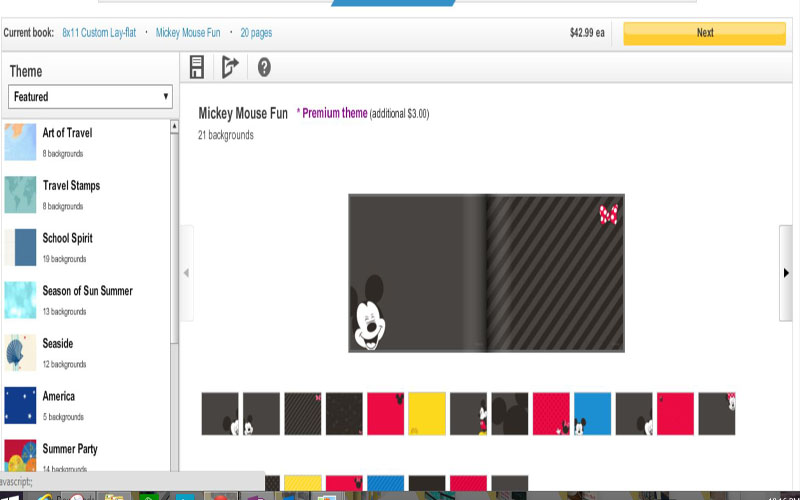The height and width of the screenshot is (500, 800).
Task: Open the 8x11 Custom Lay-flat link
Action: pos(99,33)
